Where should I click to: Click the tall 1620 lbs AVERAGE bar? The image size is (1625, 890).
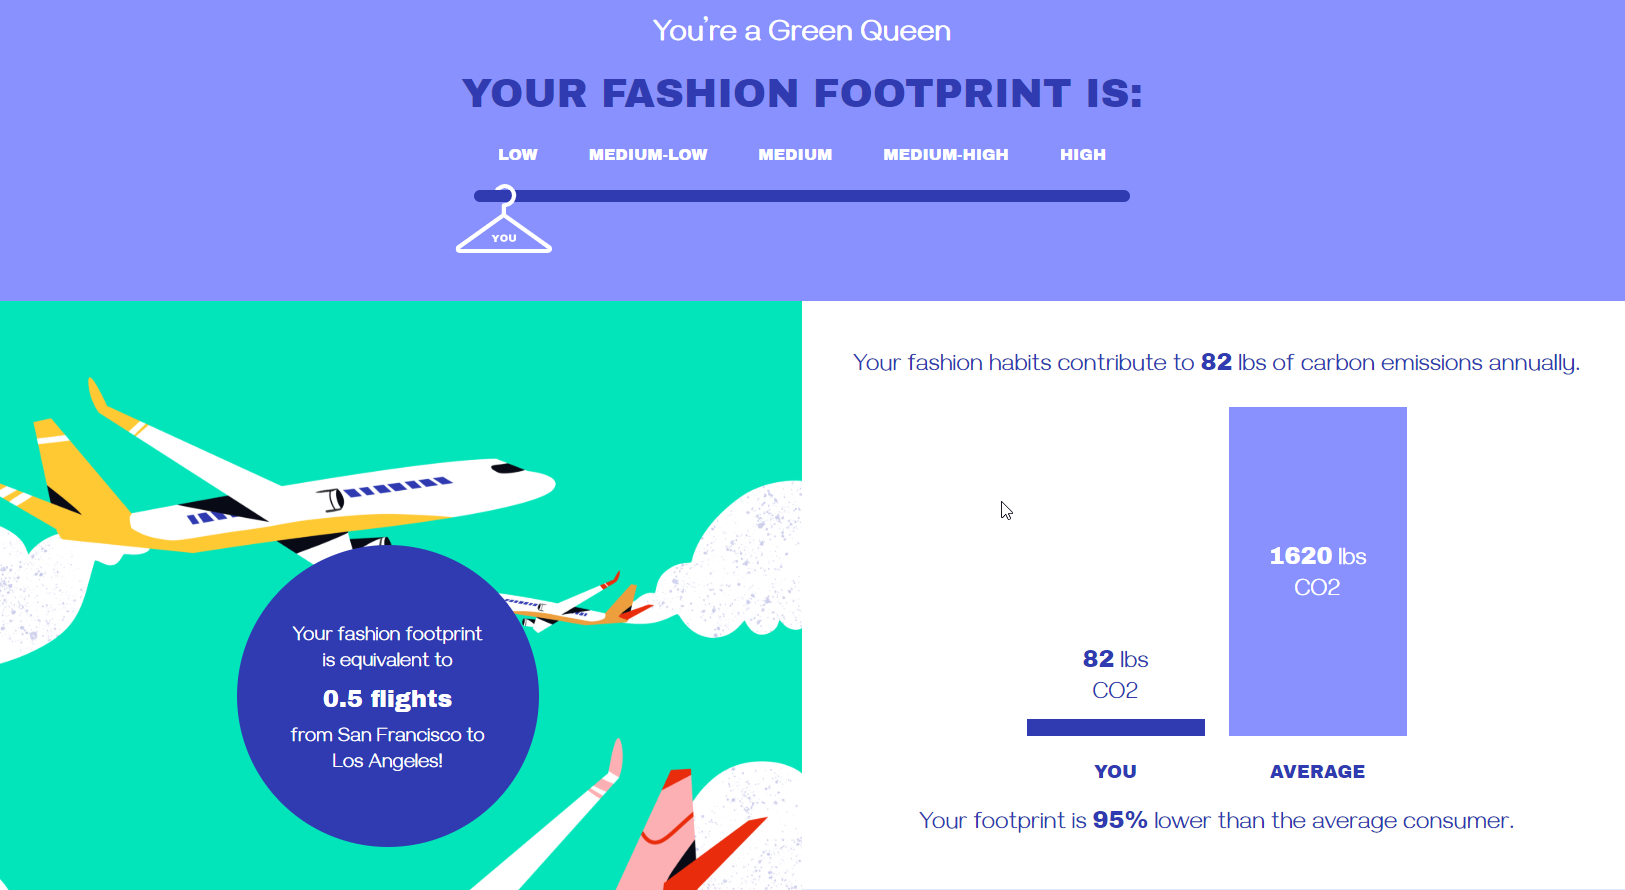(1318, 571)
